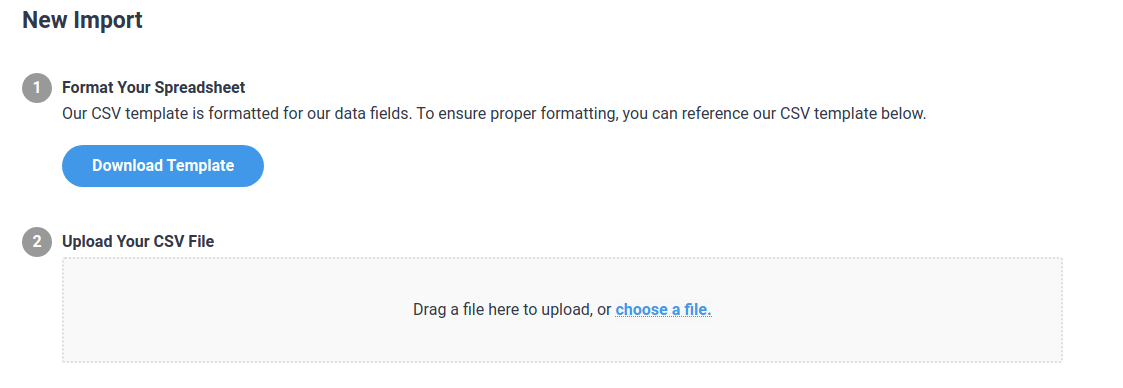Click the dashed CSV upload drop zone

pos(562,310)
